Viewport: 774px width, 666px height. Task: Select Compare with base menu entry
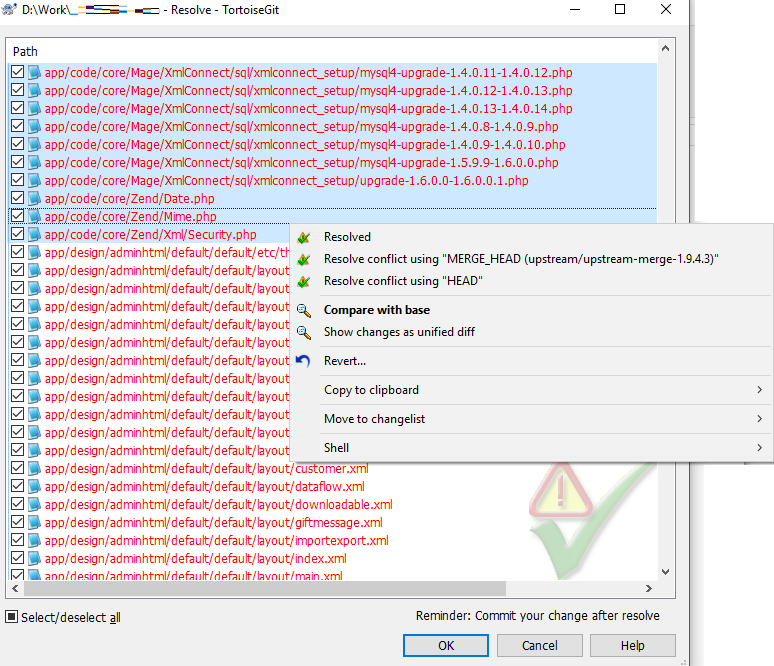tap(377, 310)
